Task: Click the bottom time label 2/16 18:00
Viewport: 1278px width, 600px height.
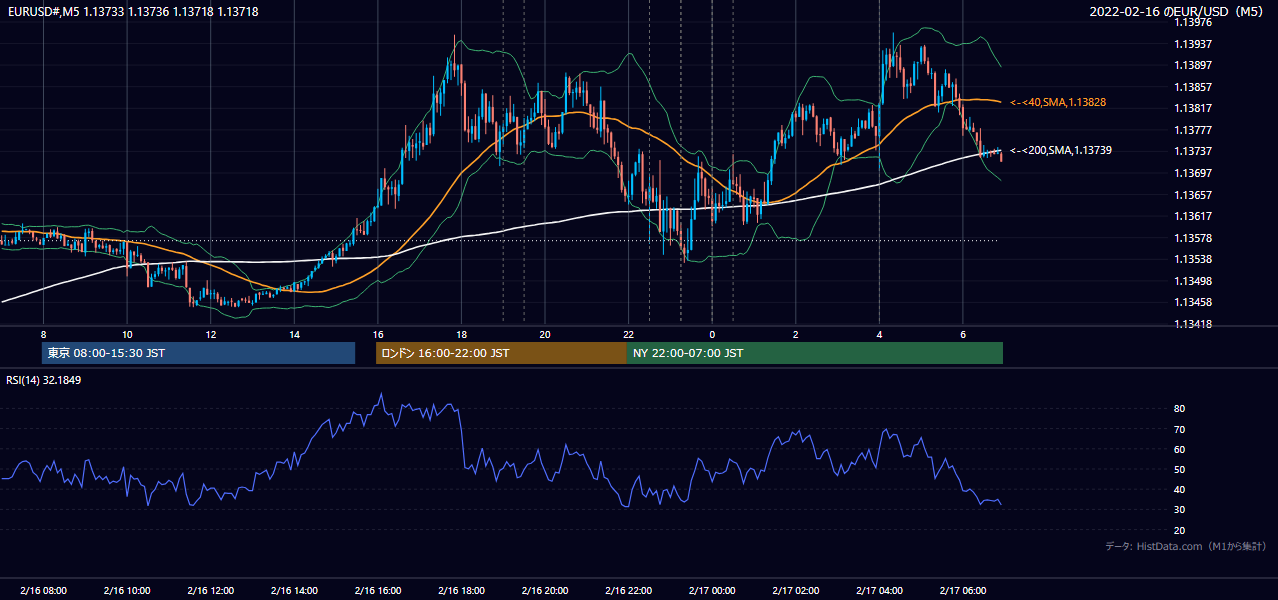Action: coord(461,590)
